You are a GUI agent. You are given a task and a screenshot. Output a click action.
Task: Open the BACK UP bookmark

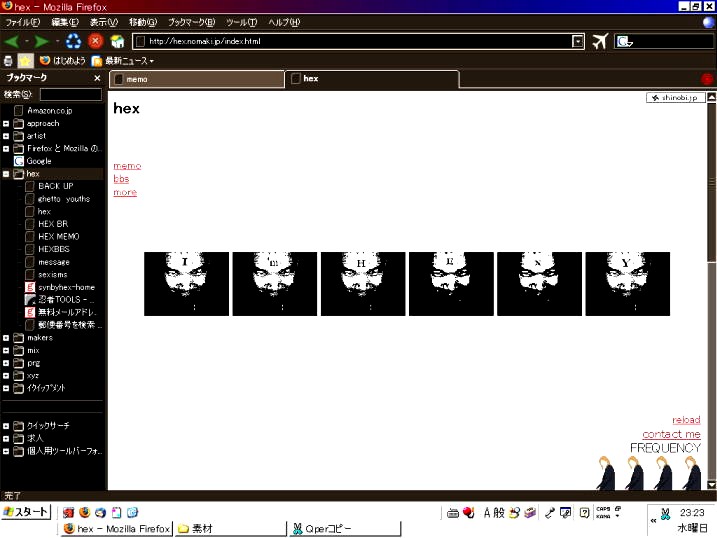point(49,186)
